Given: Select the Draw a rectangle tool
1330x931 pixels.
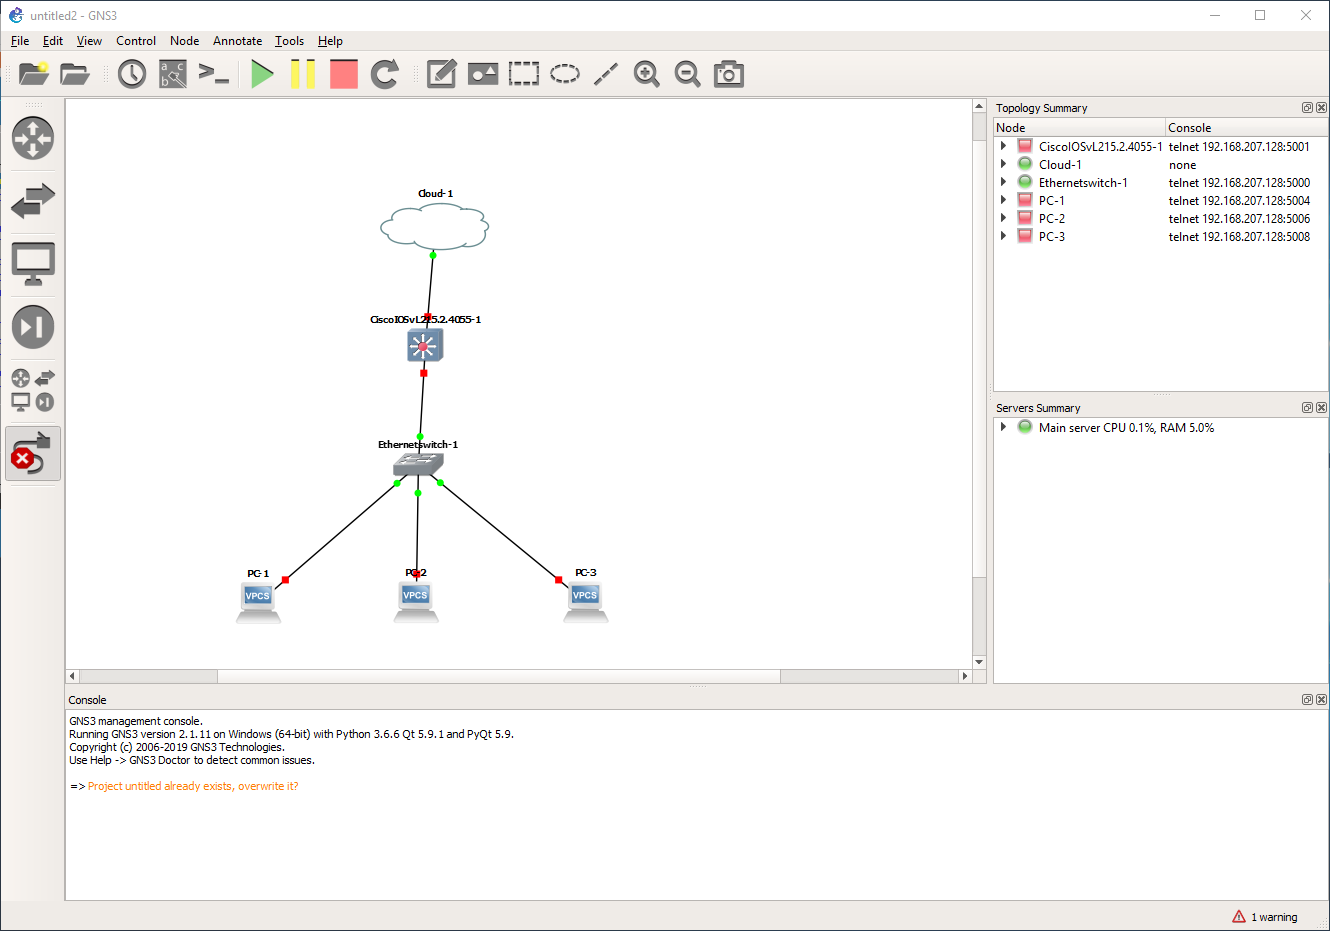Looking at the screenshot, I should [x=524, y=74].
